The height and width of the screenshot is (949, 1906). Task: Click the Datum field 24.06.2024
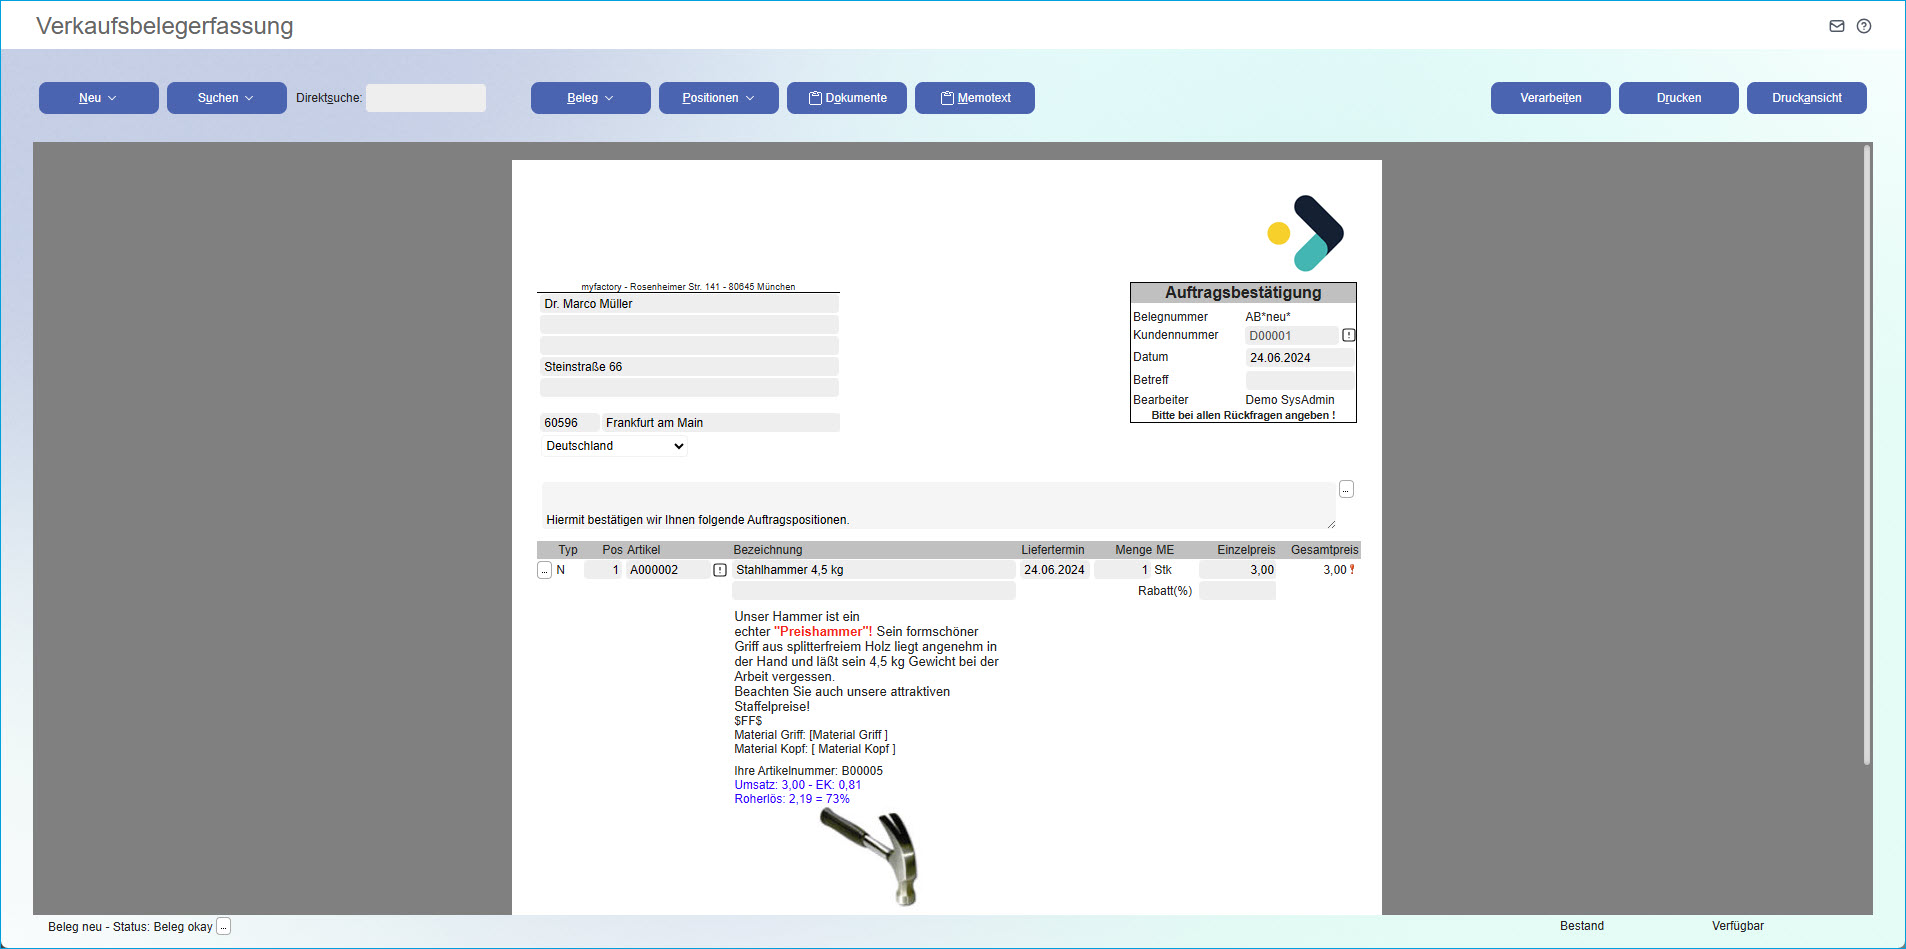click(x=1300, y=358)
